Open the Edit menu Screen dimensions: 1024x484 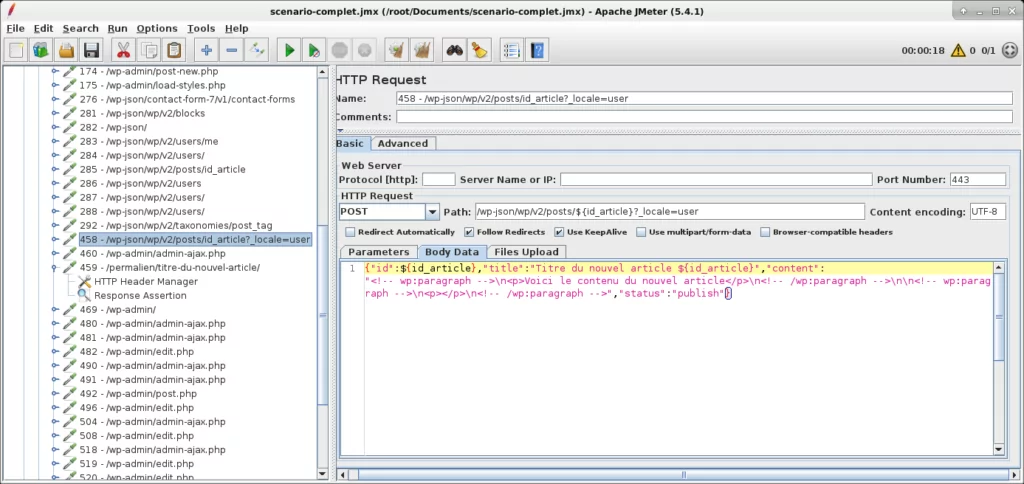tap(44, 28)
